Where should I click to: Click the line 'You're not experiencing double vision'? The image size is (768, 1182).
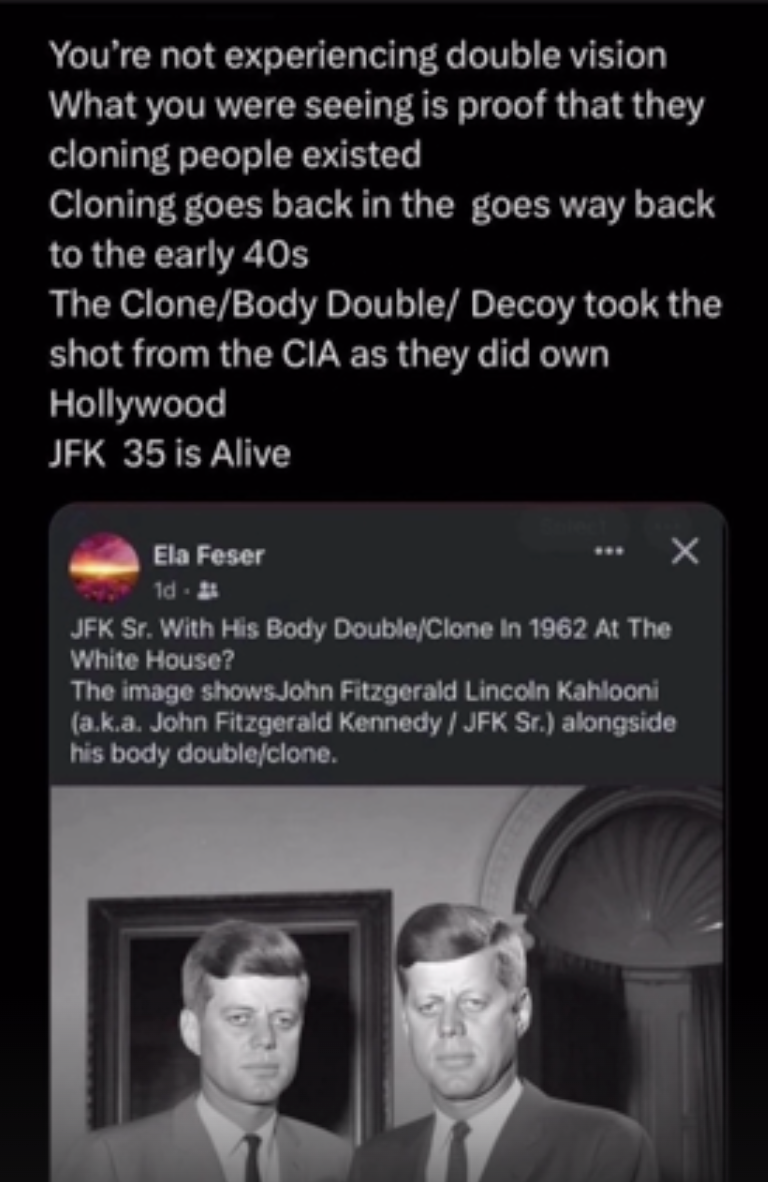(x=358, y=57)
